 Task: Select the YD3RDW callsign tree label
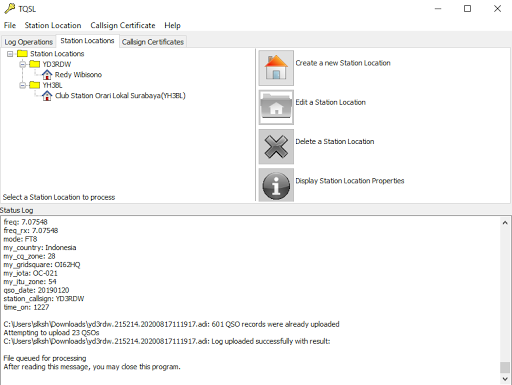point(57,64)
